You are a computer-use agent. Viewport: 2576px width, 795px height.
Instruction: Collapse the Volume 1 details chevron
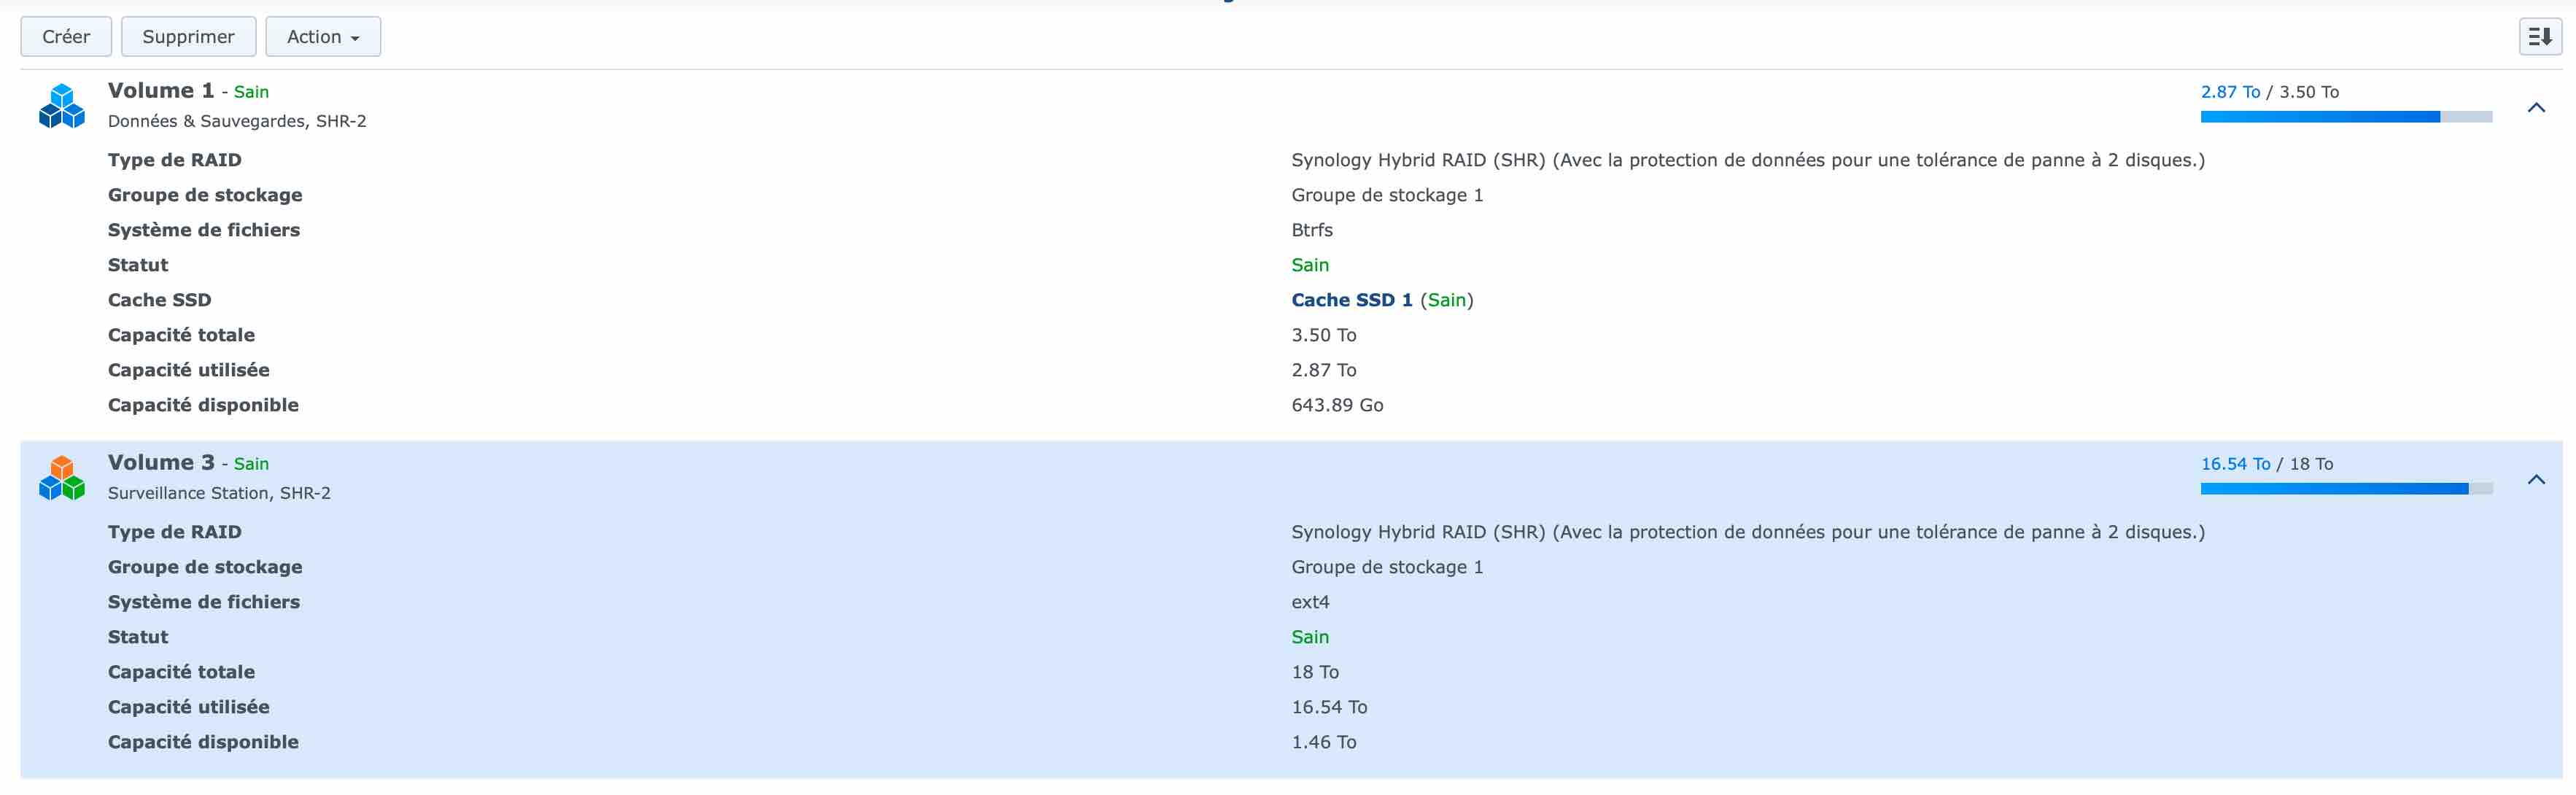point(2535,107)
